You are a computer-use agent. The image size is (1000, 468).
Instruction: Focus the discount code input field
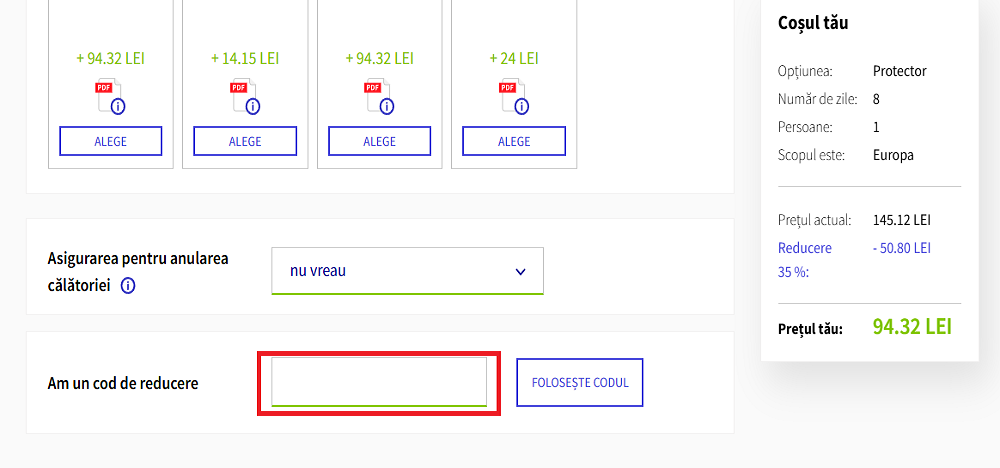[379, 381]
